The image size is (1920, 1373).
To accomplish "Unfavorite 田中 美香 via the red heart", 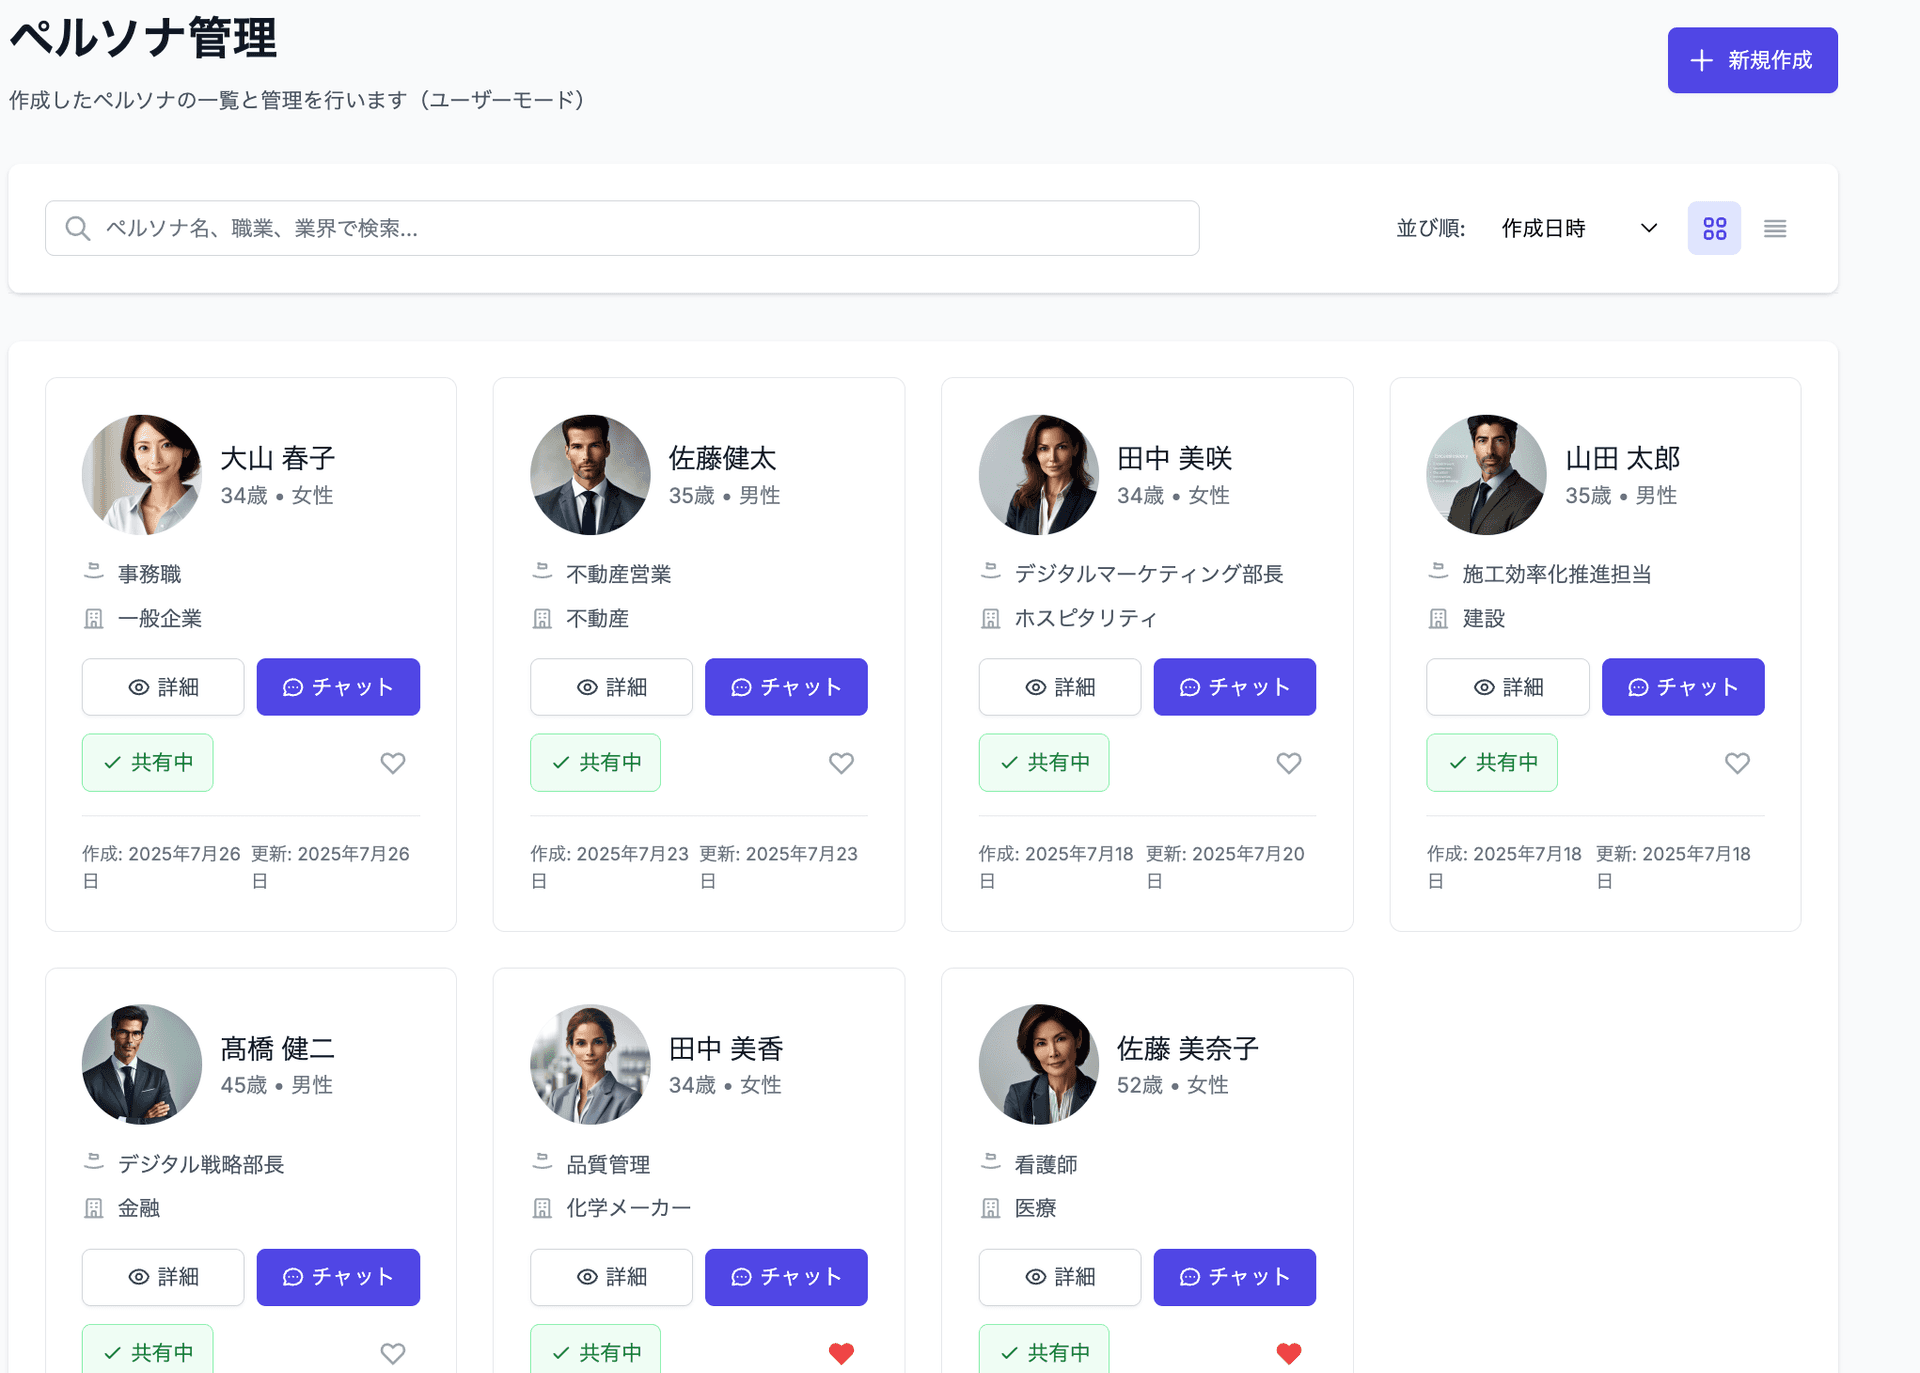I will click(x=841, y=1353).
